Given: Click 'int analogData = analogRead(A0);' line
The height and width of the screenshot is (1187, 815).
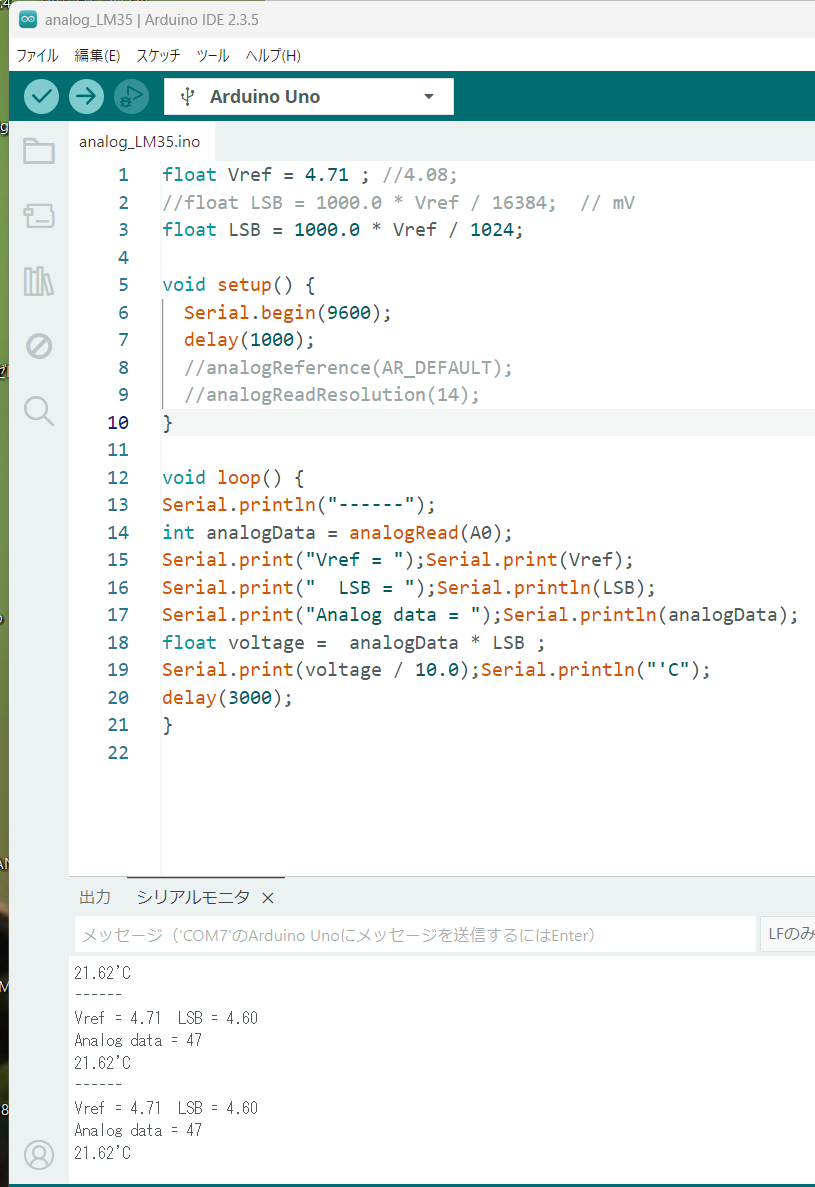Looking at the screenshot, I should tap(337, 533).
